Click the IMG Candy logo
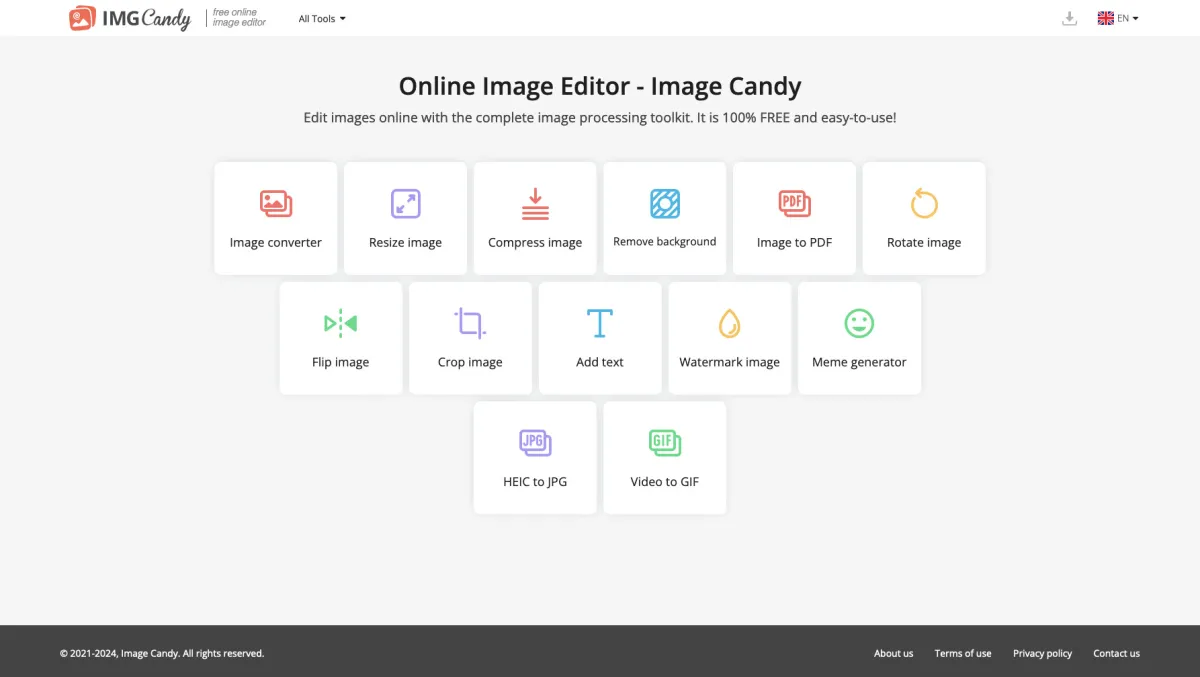1200x677 pixels. (x=130, y=18)
